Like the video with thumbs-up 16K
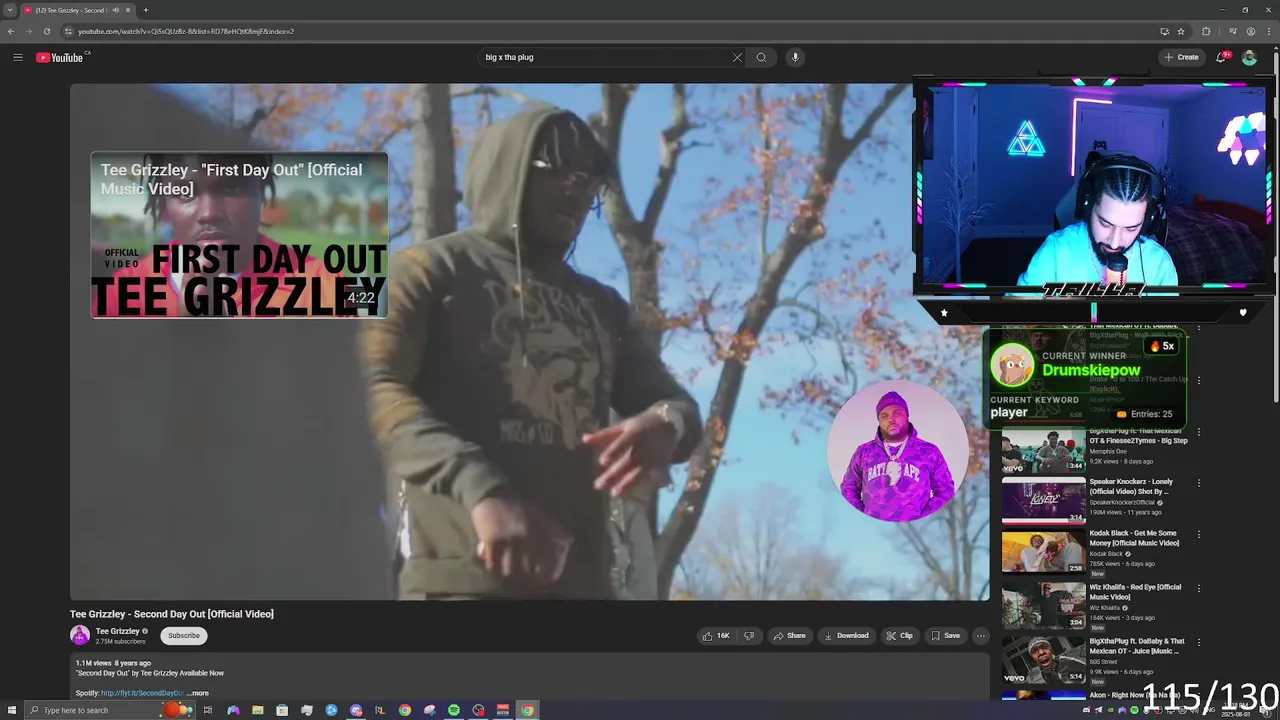1280x720 pixels. click(x=716, y=636)
